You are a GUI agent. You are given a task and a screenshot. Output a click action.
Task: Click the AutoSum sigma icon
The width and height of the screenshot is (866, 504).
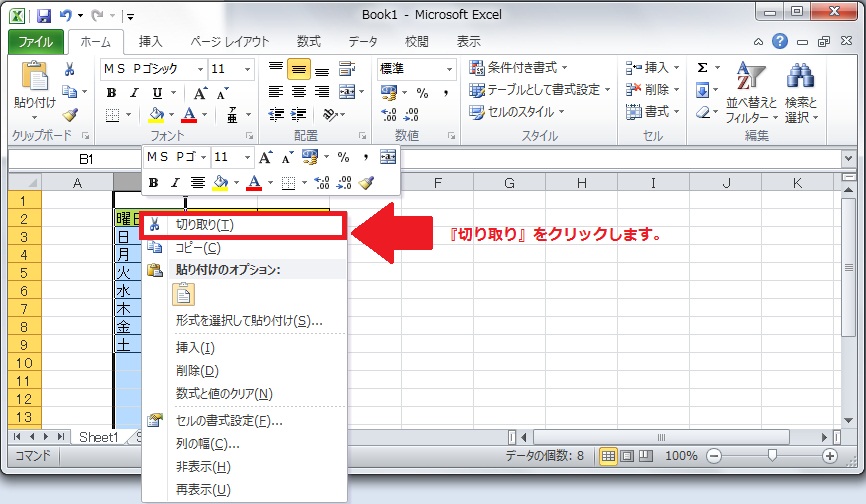tap(703, 67)
